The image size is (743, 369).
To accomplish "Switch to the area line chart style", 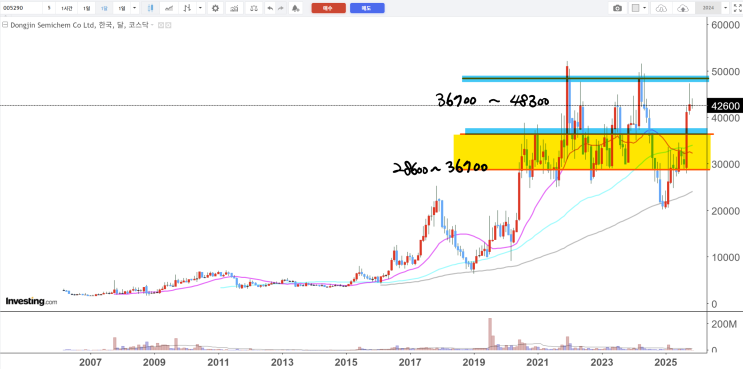I will click(x=169, y=8).
